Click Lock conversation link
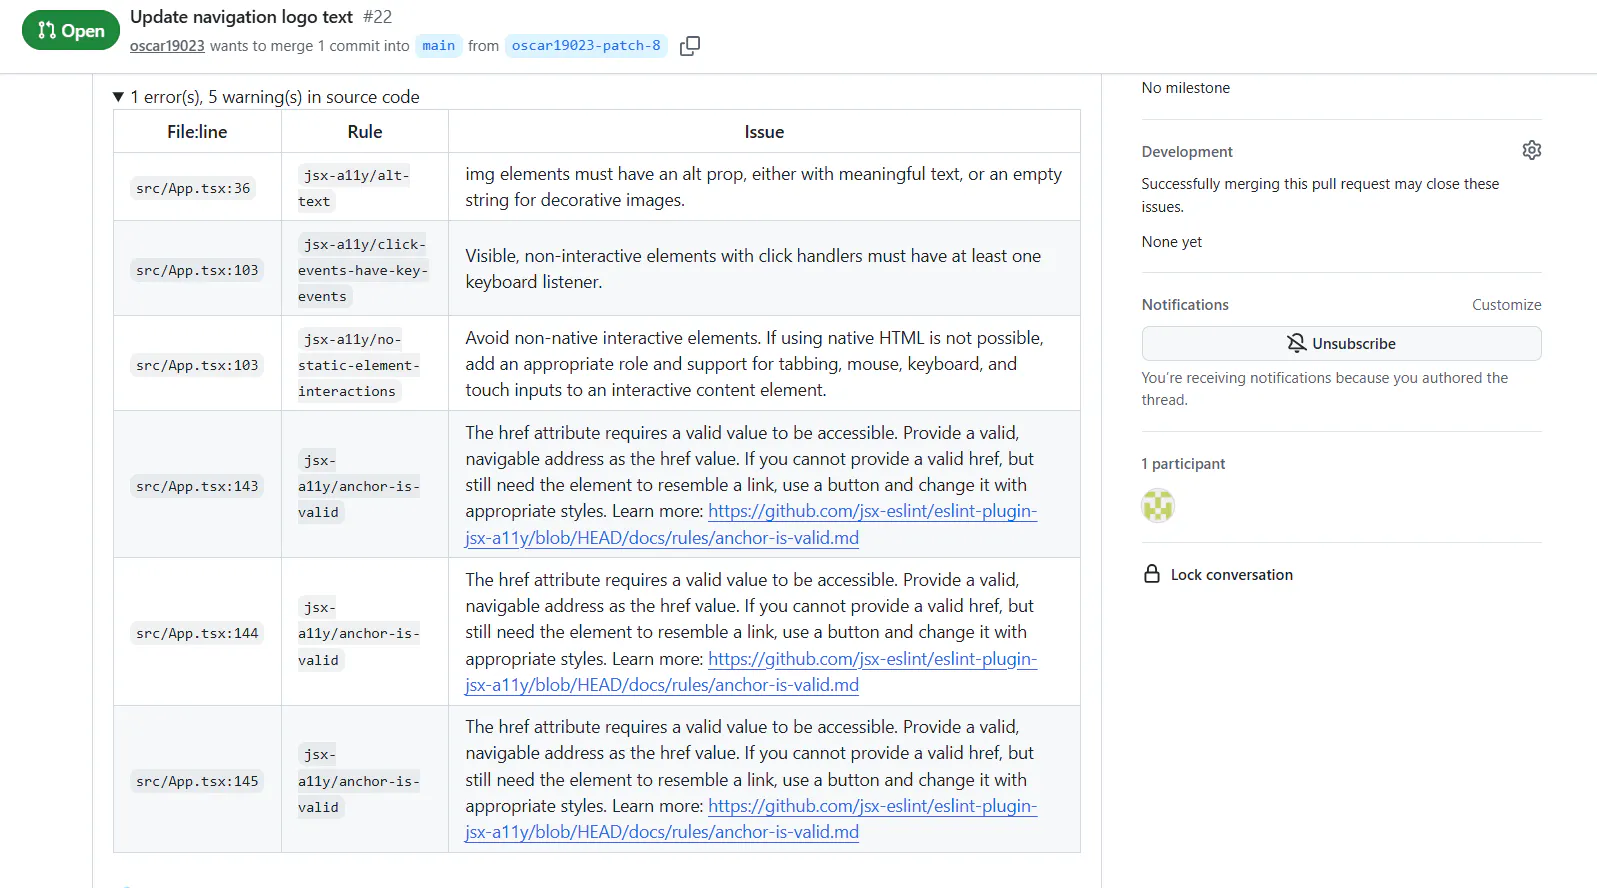Viewport: 1597px width, 888px height. pyautogui.click(x=1231, y=575)
